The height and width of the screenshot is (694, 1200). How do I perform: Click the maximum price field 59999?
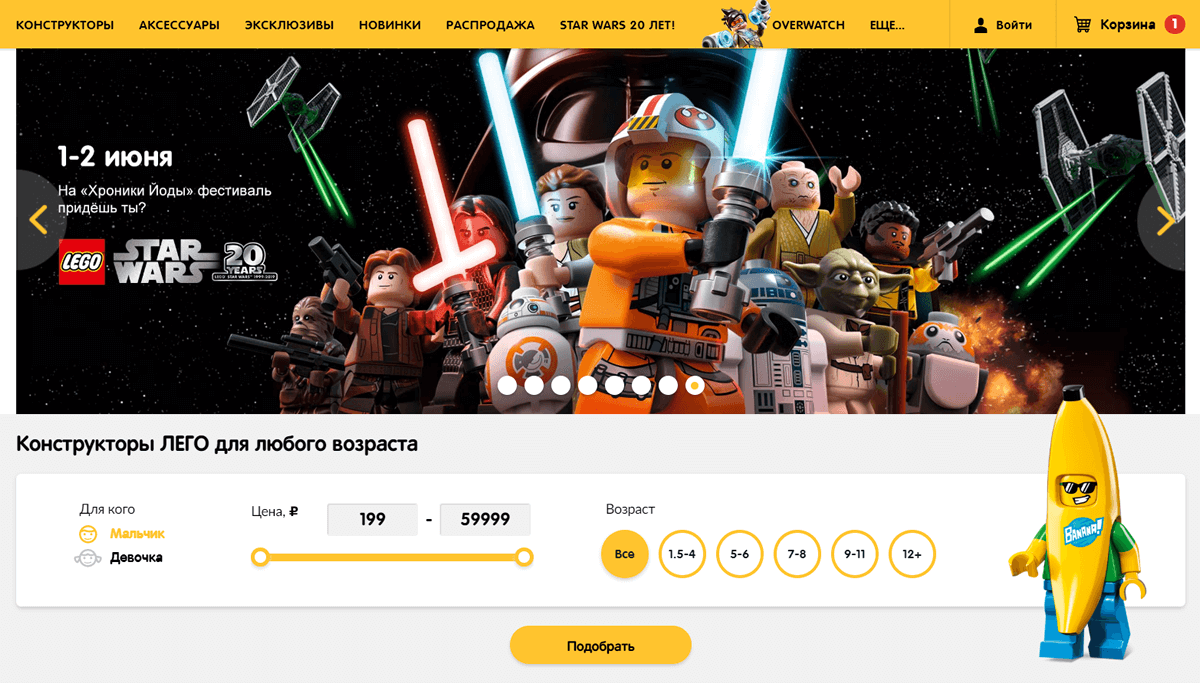click(485, 520)
